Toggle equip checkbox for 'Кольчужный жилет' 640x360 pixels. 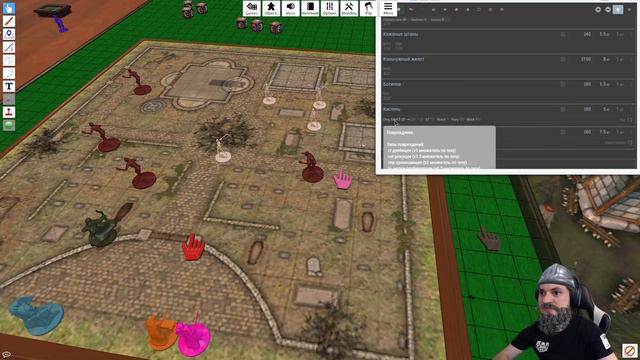(x=563, y=60)
